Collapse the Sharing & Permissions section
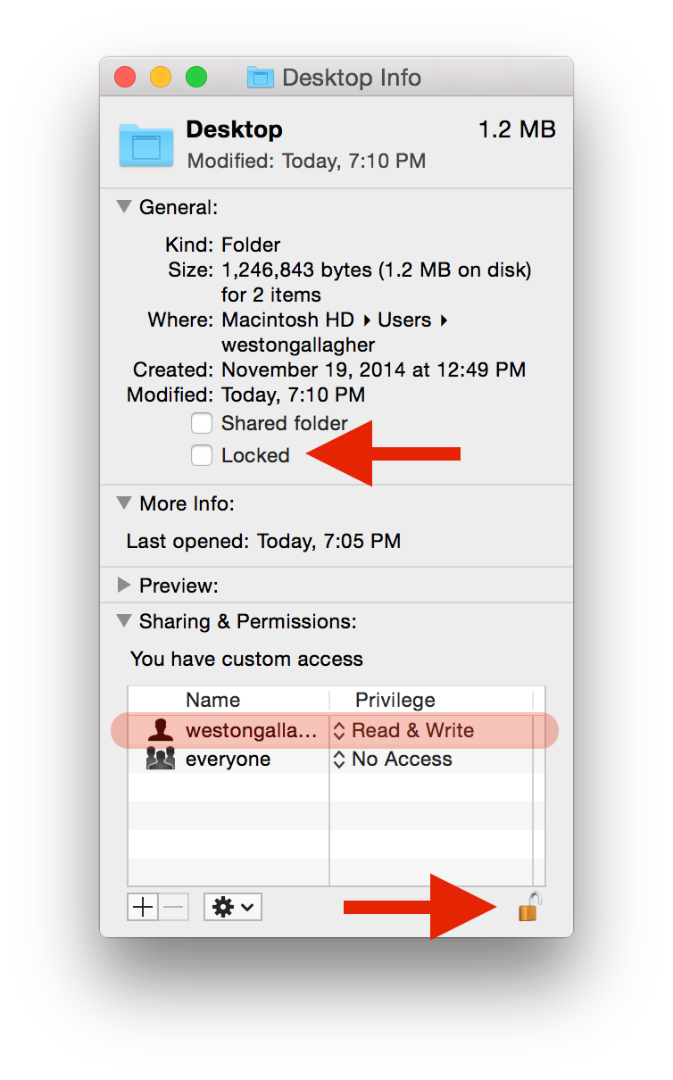The height and width of the screenshot is (1080, 673). (124, 621)
